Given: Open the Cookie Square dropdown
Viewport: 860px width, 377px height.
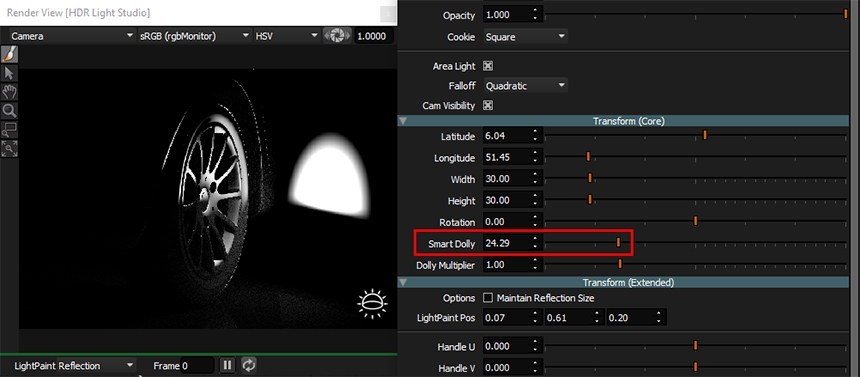Looking at the screenshot, I should coord(525,37).
